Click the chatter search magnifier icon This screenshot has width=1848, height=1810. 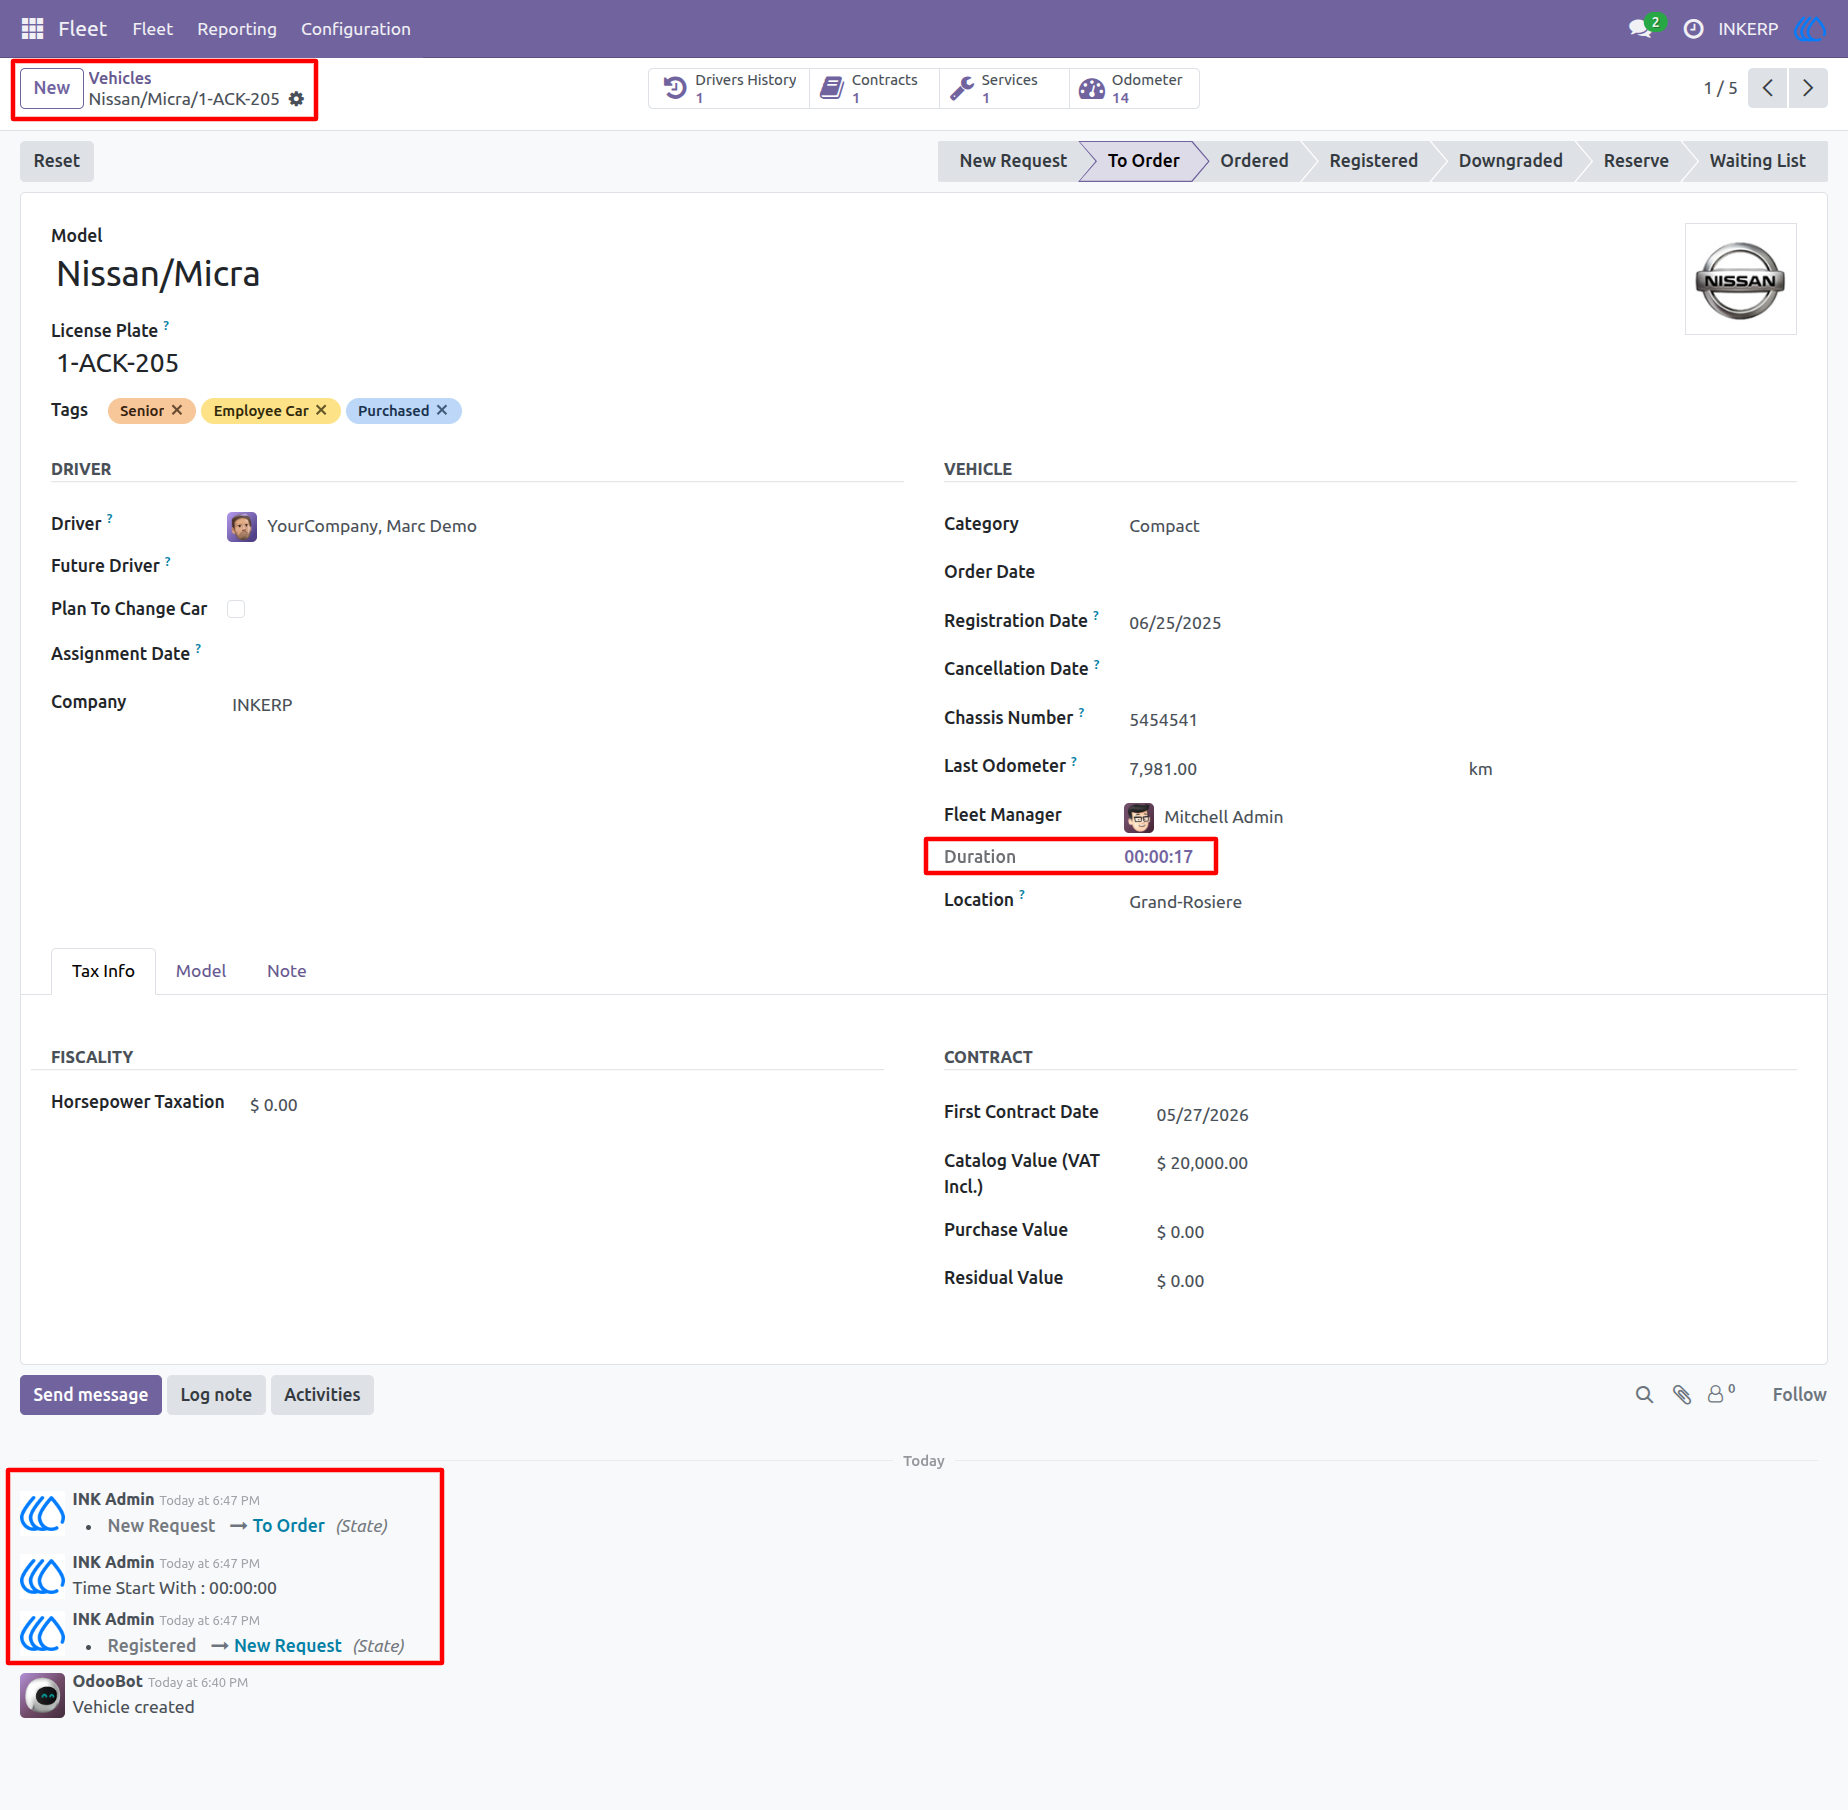click(x=1644, y=1395)
